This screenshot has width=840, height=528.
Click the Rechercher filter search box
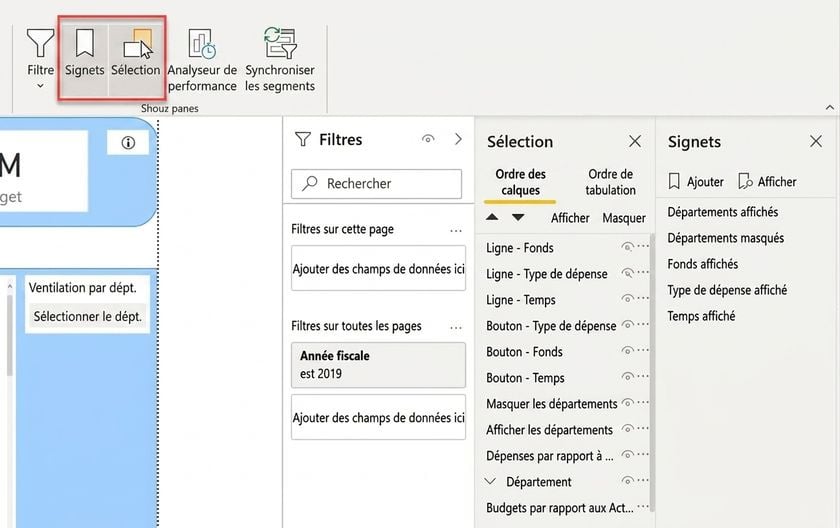click(x=376, y=184)
